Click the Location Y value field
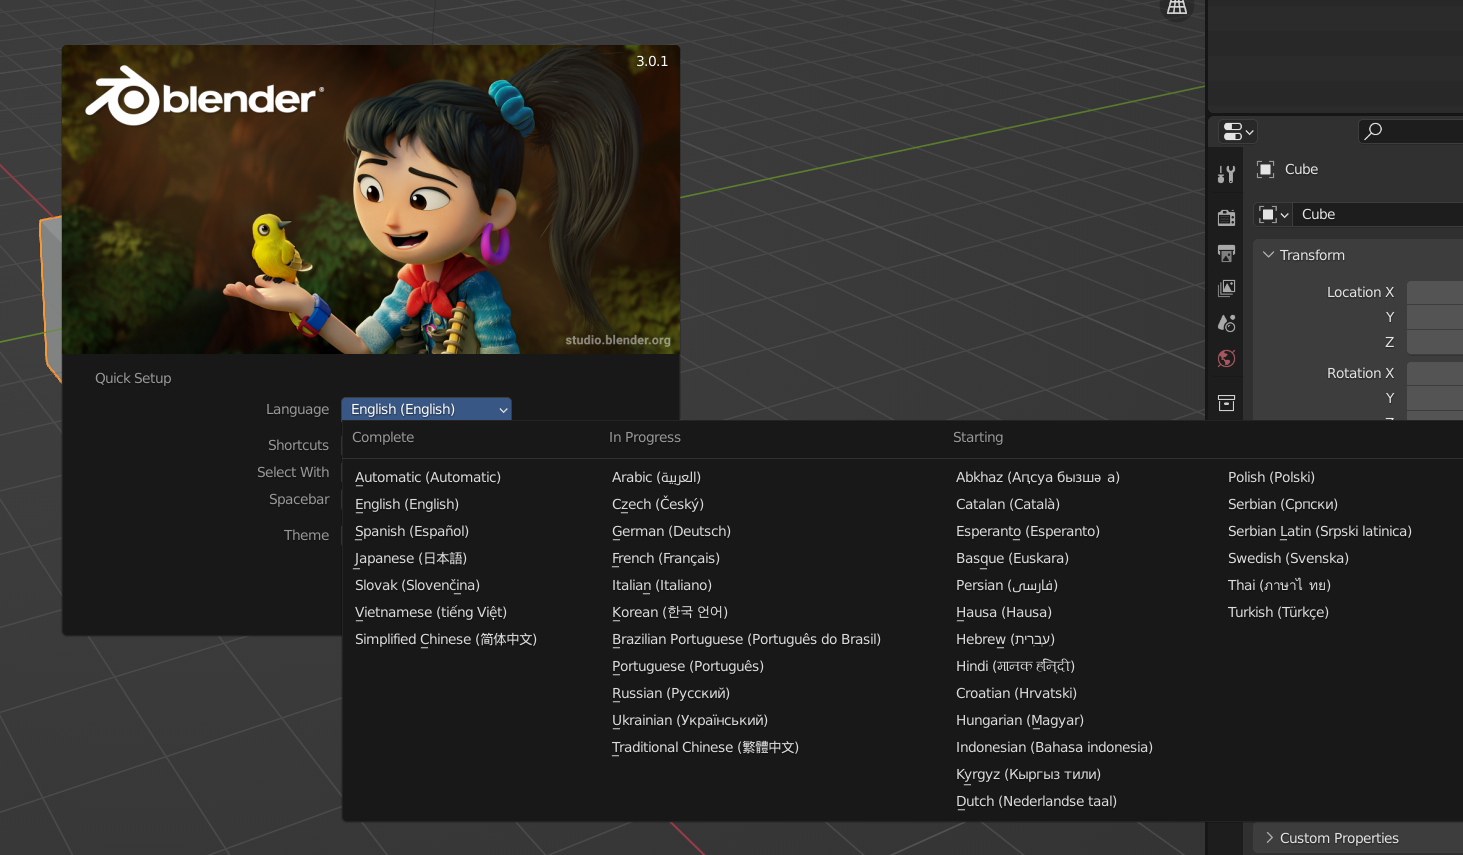This screenshot has width=1463, height=855. point(1435,317)
